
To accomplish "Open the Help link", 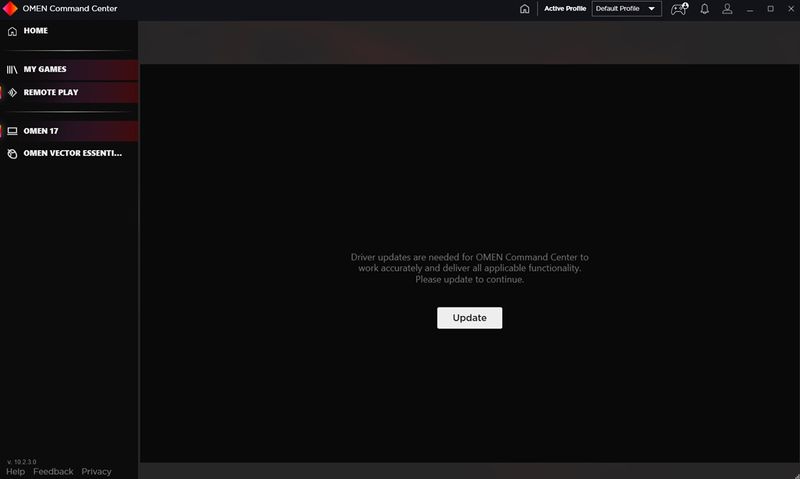I will (15, 471).
